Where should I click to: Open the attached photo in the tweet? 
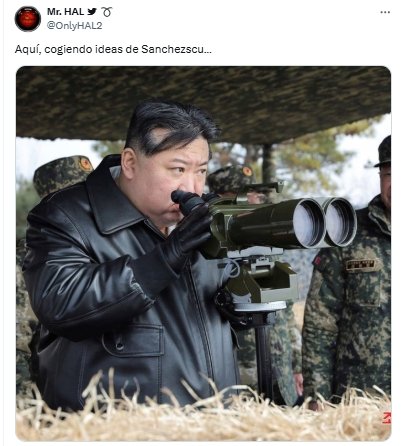[x=203, y=253]
